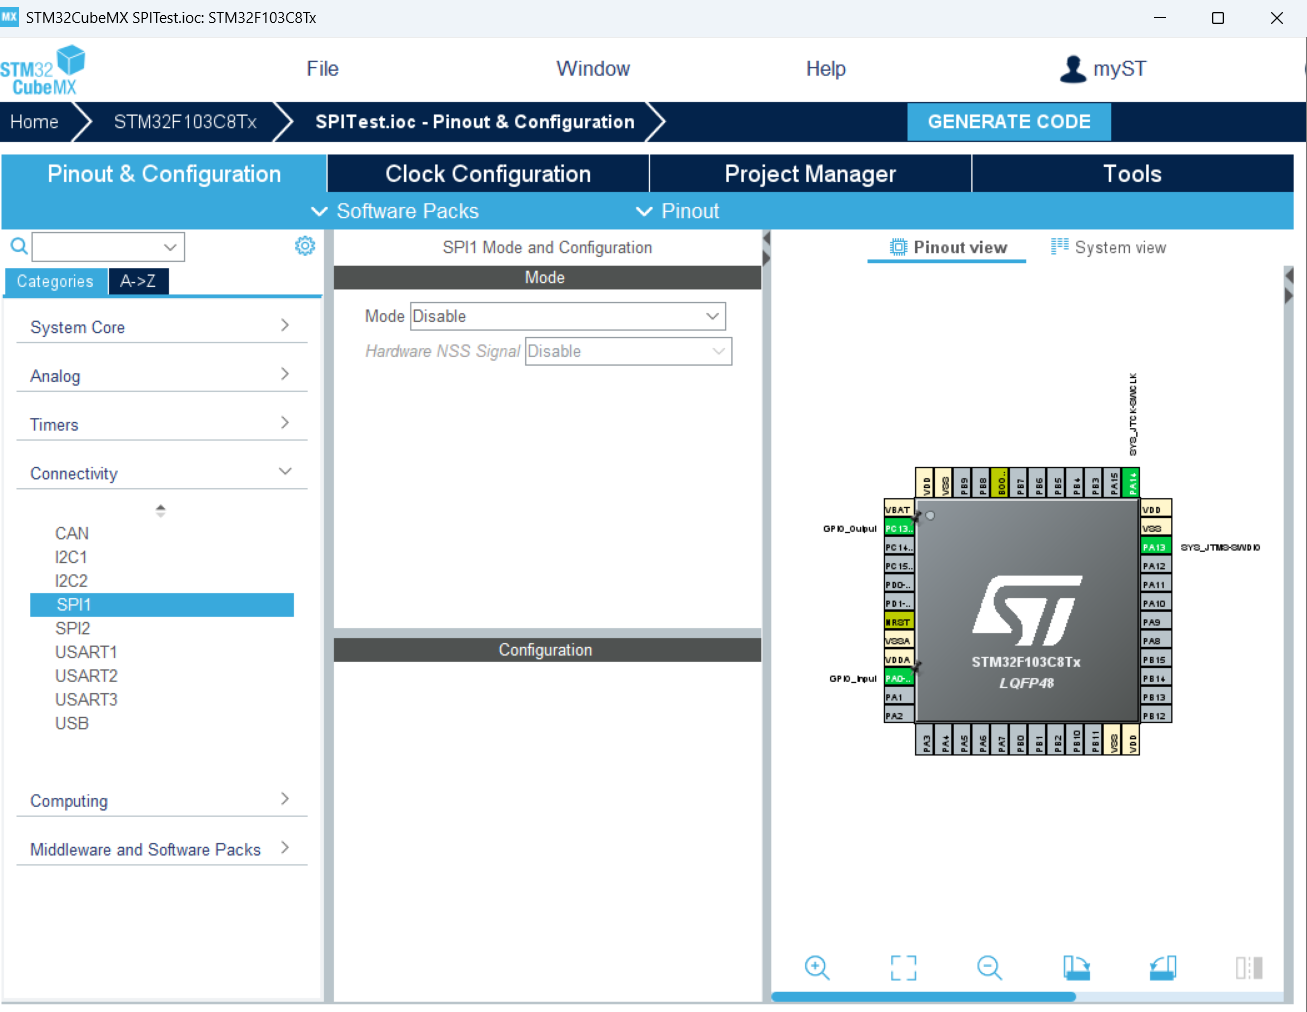Click the search magnifier icon
The width and height of the screenshot is (1307, 1012).
tap(19, 246)
